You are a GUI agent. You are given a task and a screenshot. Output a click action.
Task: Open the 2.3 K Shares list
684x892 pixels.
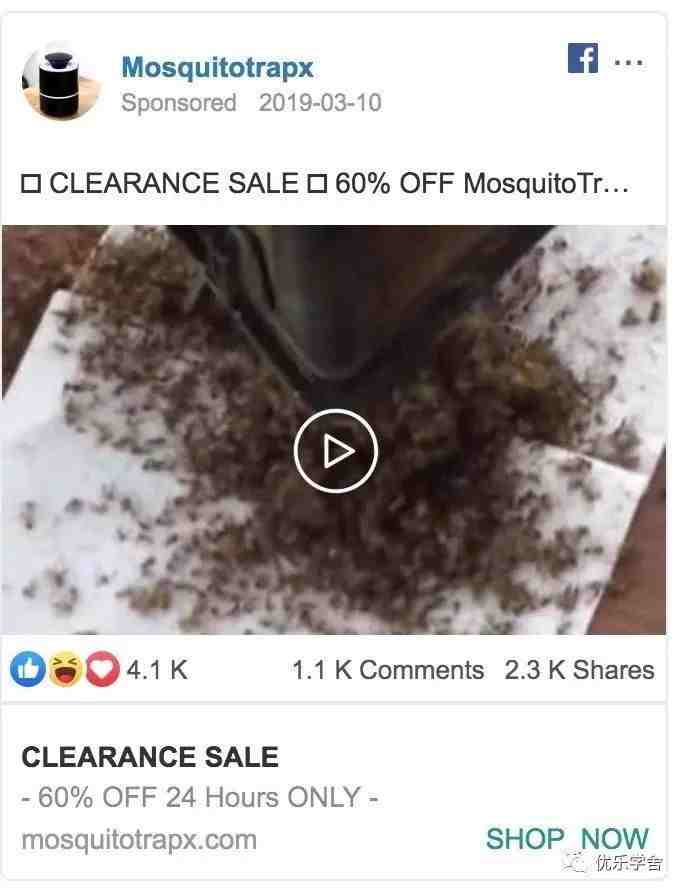pos(579,670)
